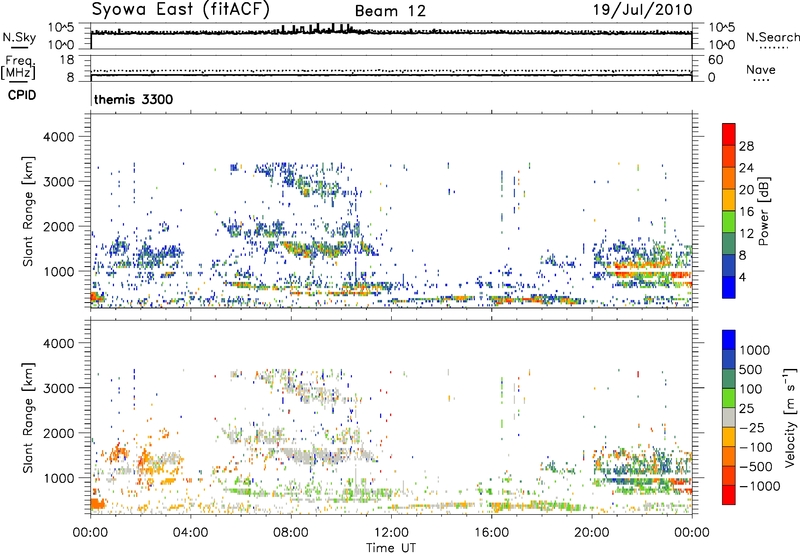Click the date "19/Jul/2010"
The height and width of the screenshot is (554, 800).
(x=642, y=9)
